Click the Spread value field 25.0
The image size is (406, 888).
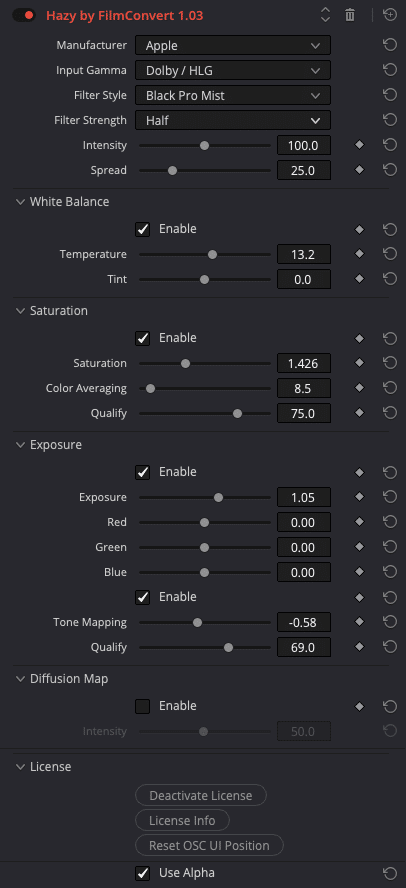click(x=304, y=170)
